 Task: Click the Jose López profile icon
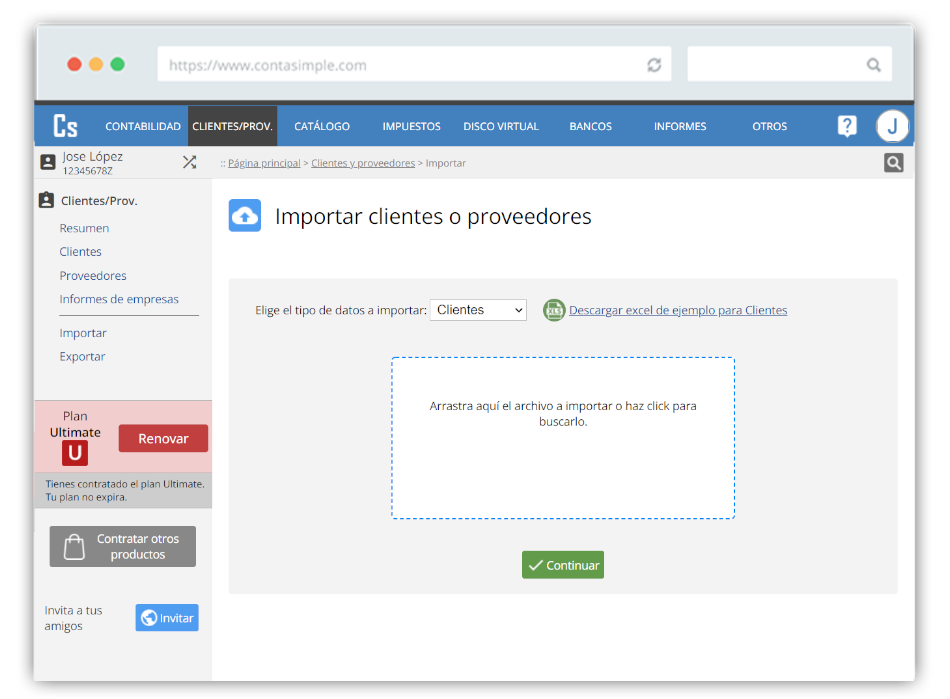[48, 162]
